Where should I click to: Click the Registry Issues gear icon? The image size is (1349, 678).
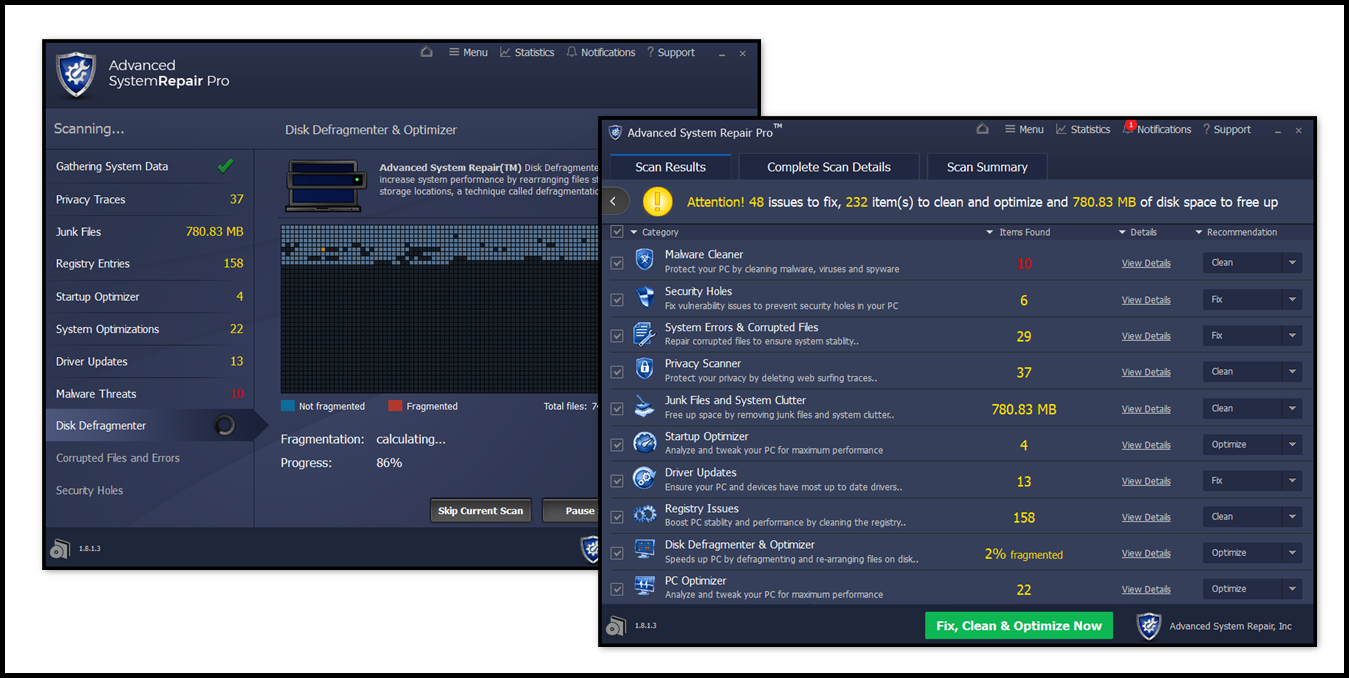click(x=644, y=515)
